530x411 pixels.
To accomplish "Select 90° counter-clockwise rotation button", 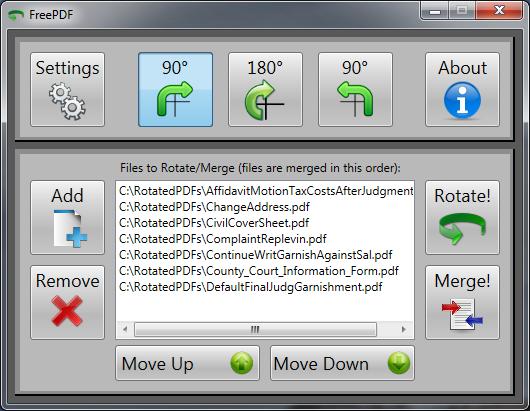I will click(355, 90).
